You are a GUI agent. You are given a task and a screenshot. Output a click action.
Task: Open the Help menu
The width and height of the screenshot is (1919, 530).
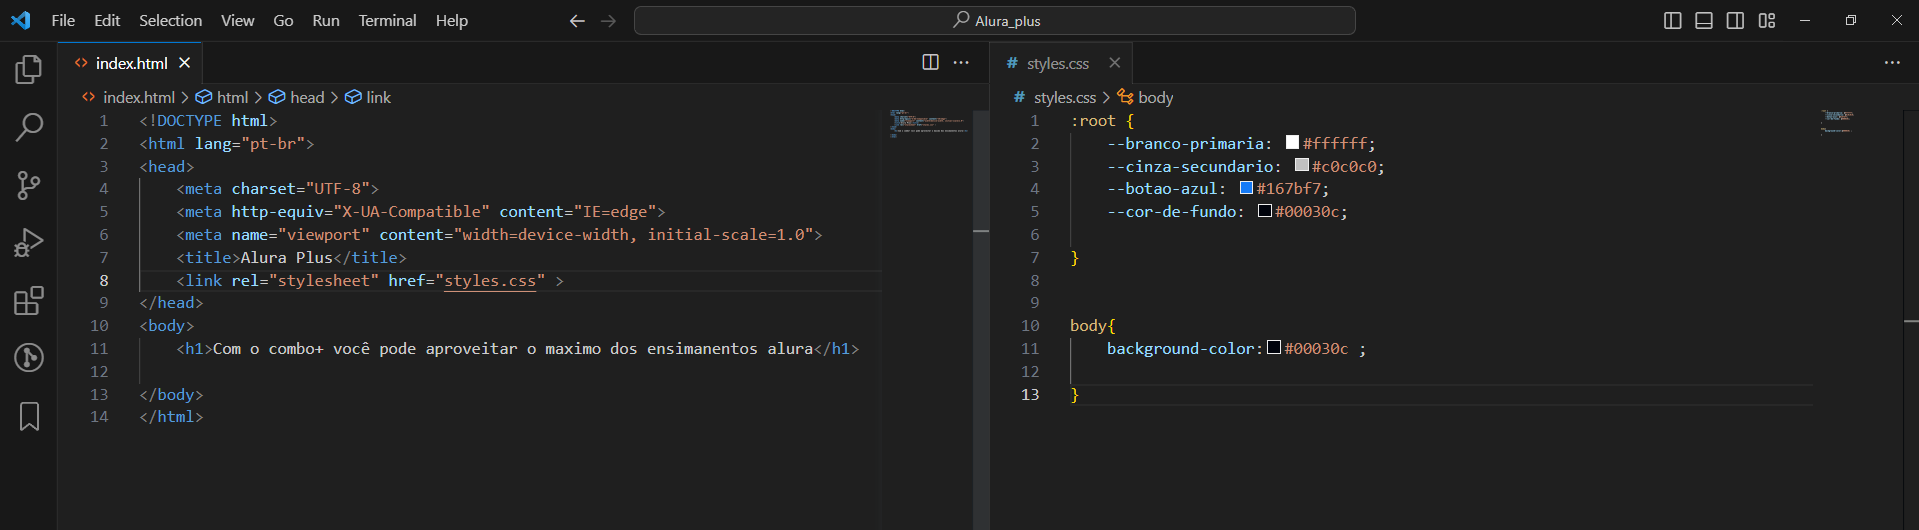(x=452, y=20)
